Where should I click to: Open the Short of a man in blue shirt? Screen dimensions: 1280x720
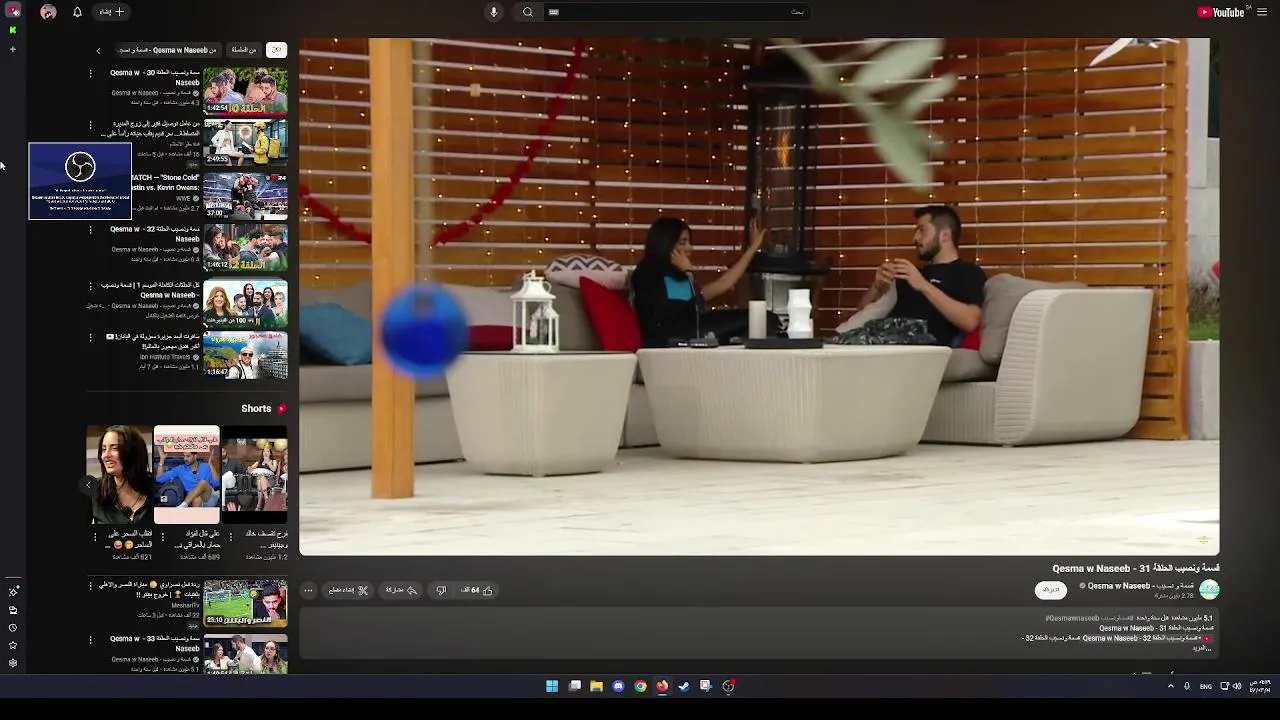pyautogui.click(x=186, y=475)
